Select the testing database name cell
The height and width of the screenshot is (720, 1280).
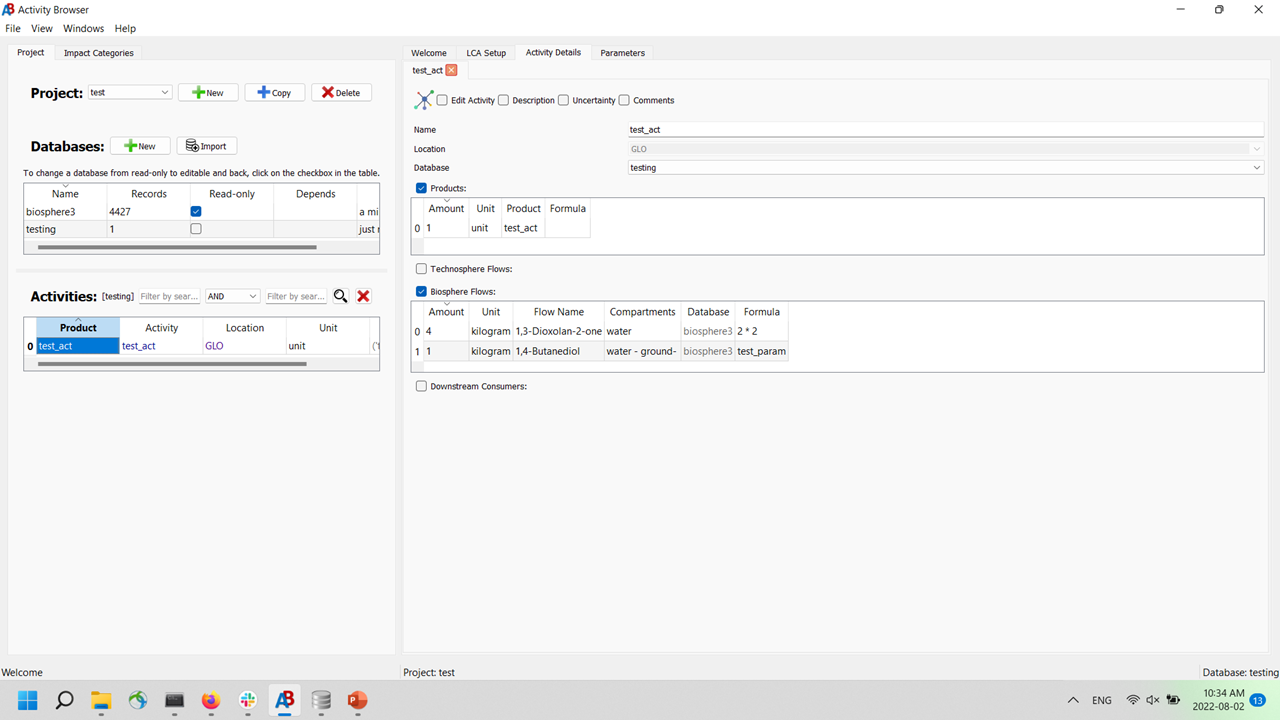pos(65,229)
